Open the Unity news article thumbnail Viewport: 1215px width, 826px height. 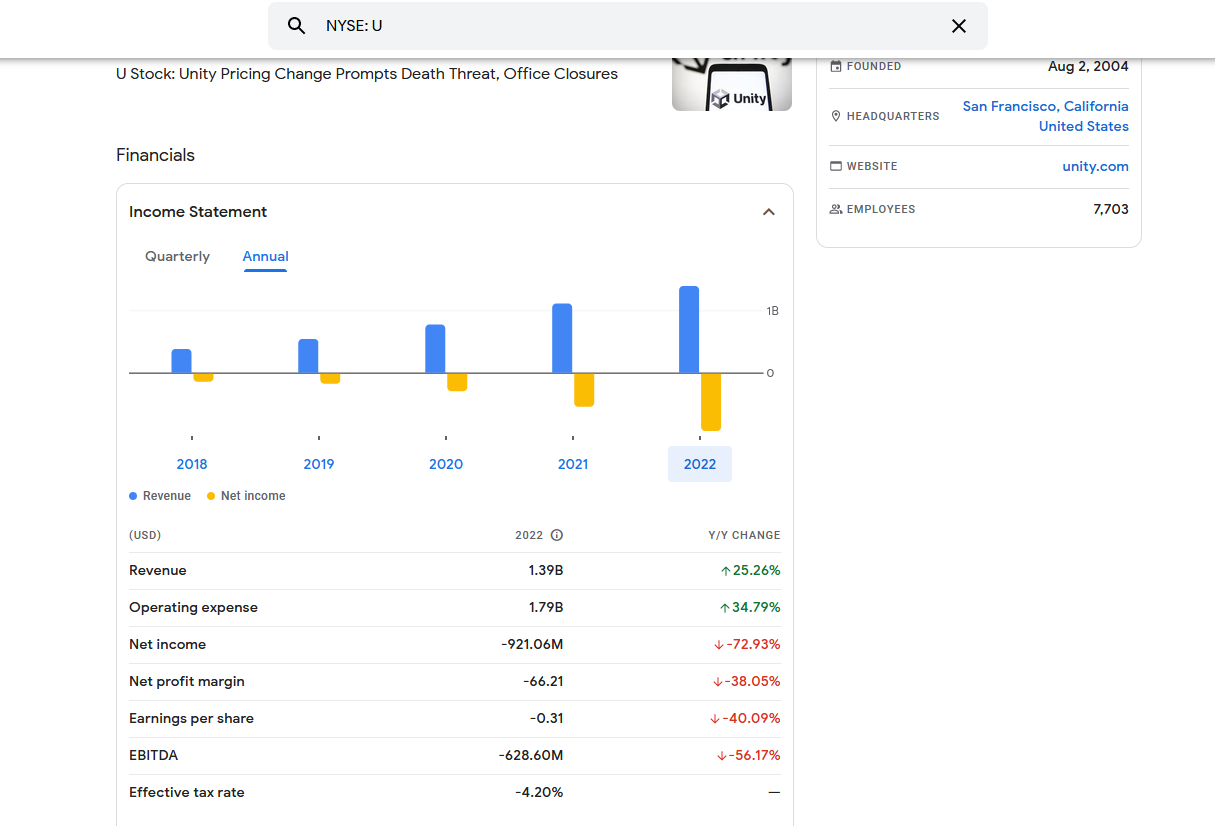(x=732, y=84)
